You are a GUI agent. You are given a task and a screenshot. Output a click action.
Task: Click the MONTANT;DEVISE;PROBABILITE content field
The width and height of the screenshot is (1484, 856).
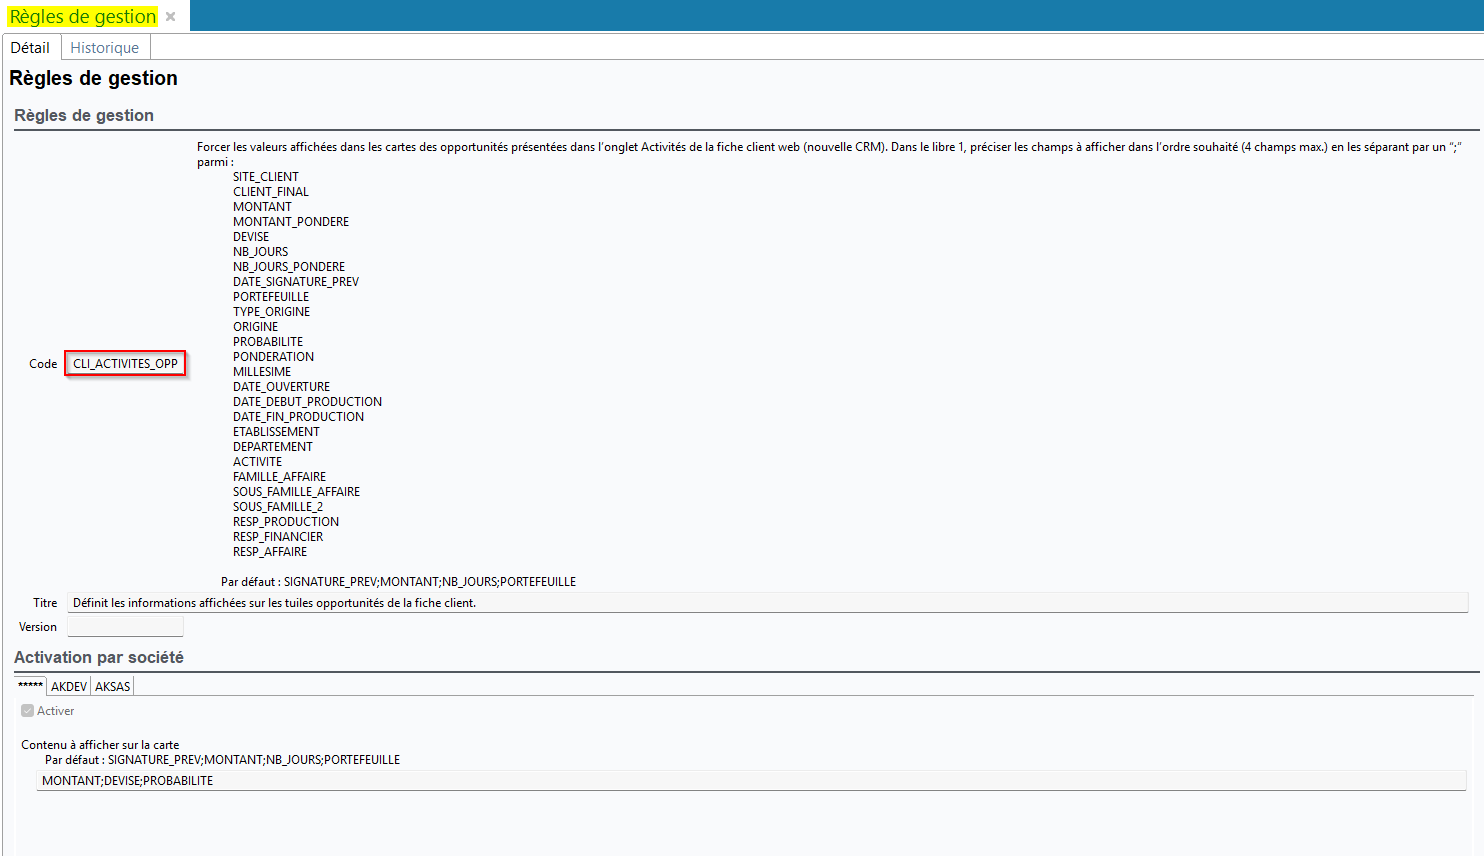(750, 781)
